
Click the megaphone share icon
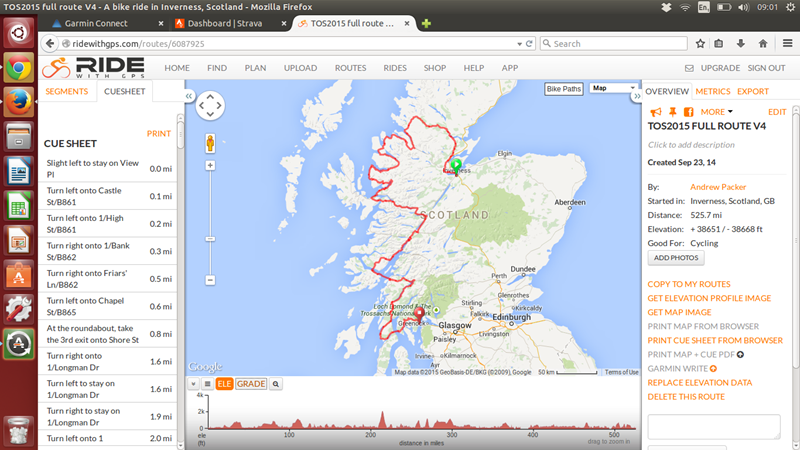[x=656, y=112]
